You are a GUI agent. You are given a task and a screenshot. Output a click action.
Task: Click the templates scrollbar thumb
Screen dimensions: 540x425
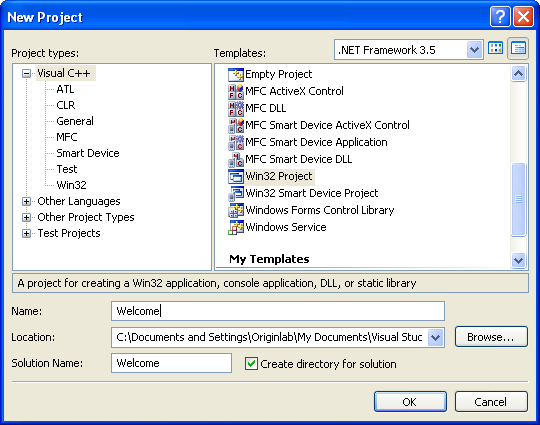tap(518, 199)
